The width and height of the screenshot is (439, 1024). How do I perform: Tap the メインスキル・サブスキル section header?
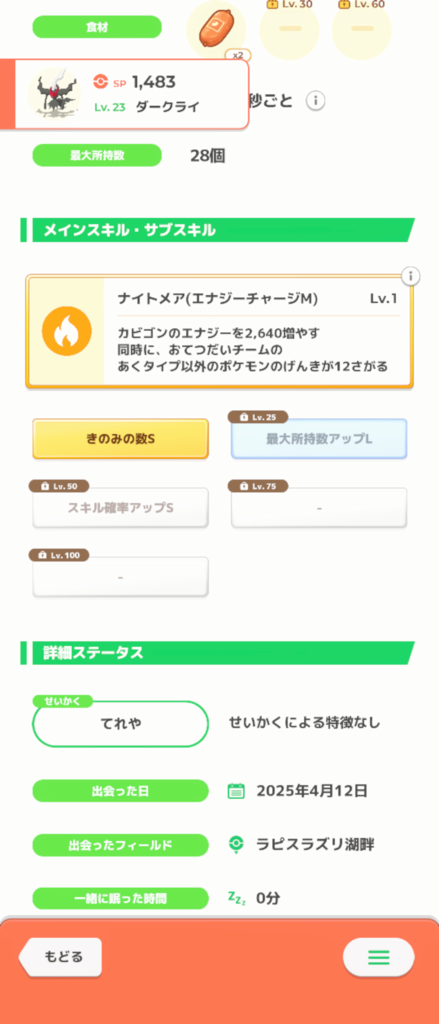click(x=218, y=230)
